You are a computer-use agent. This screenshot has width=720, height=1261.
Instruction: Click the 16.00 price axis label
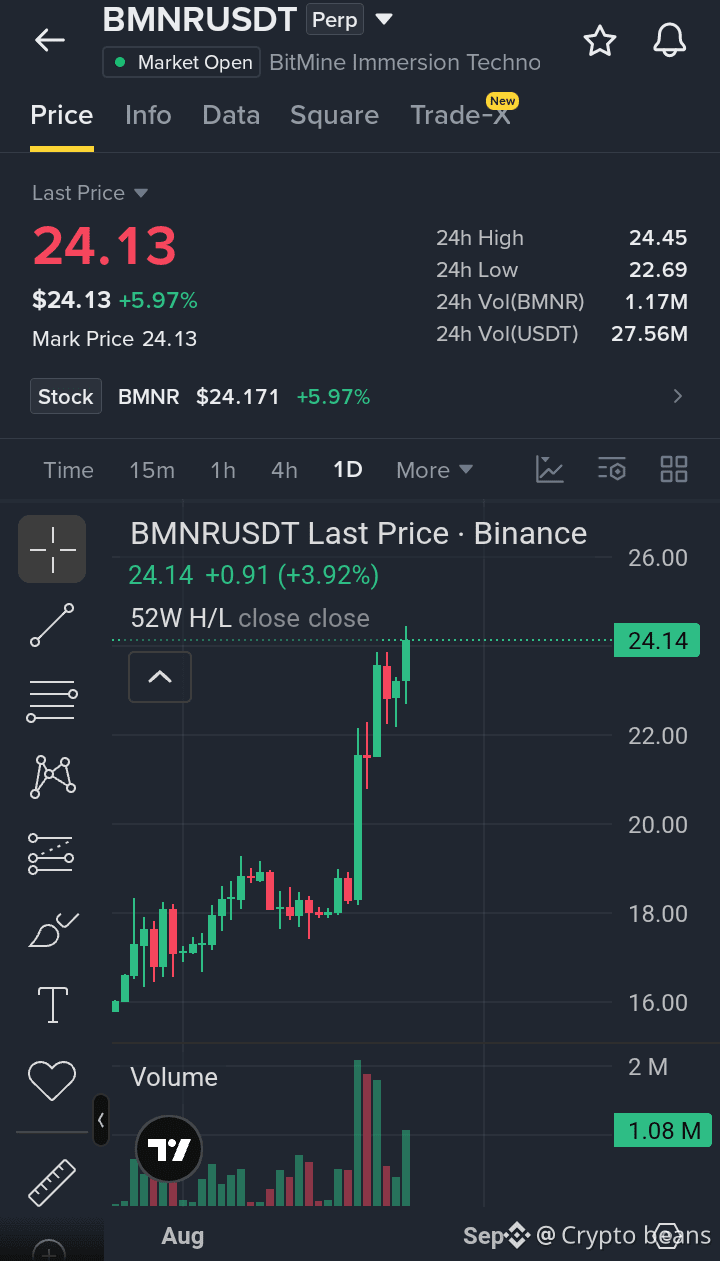658,1003
